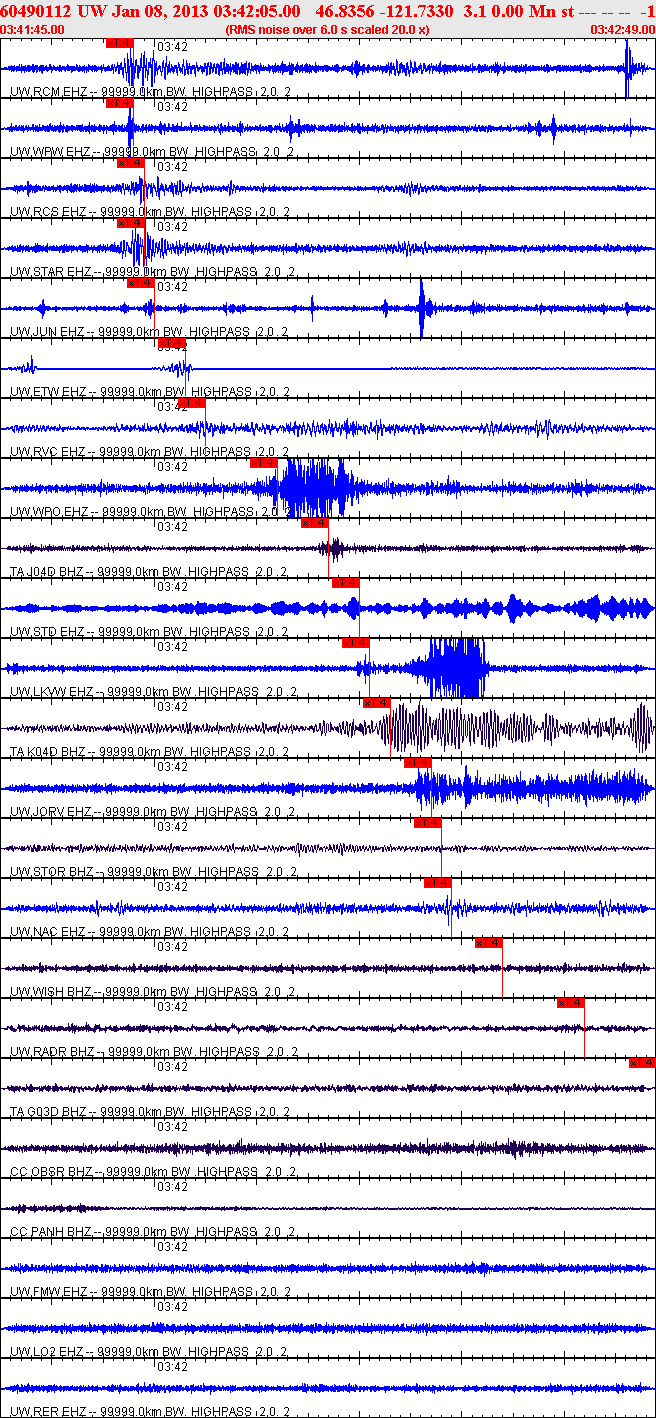Viewport: 656px width, 1418px height.
Task: Select the pick marker on TA.J04D trace
Action: click(314, 523)
